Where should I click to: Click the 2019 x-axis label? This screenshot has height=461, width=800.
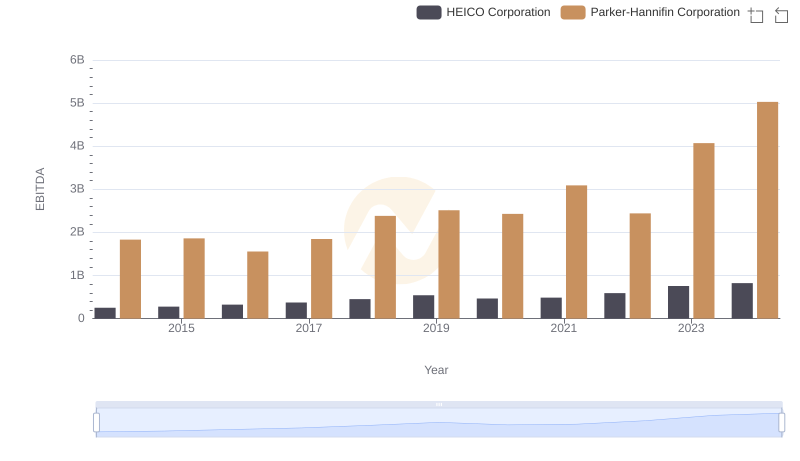click(436, 328)
